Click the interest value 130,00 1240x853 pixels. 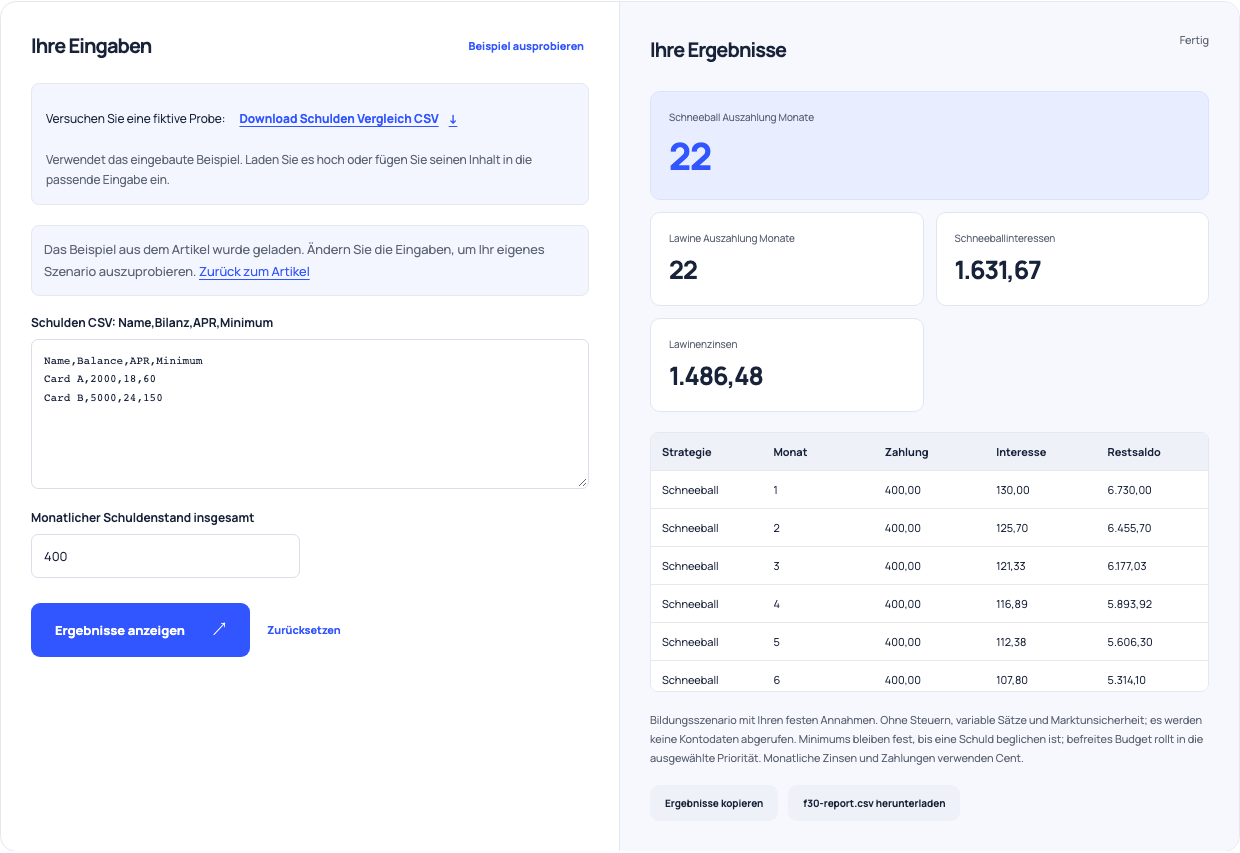click(x=1013, y=490)
